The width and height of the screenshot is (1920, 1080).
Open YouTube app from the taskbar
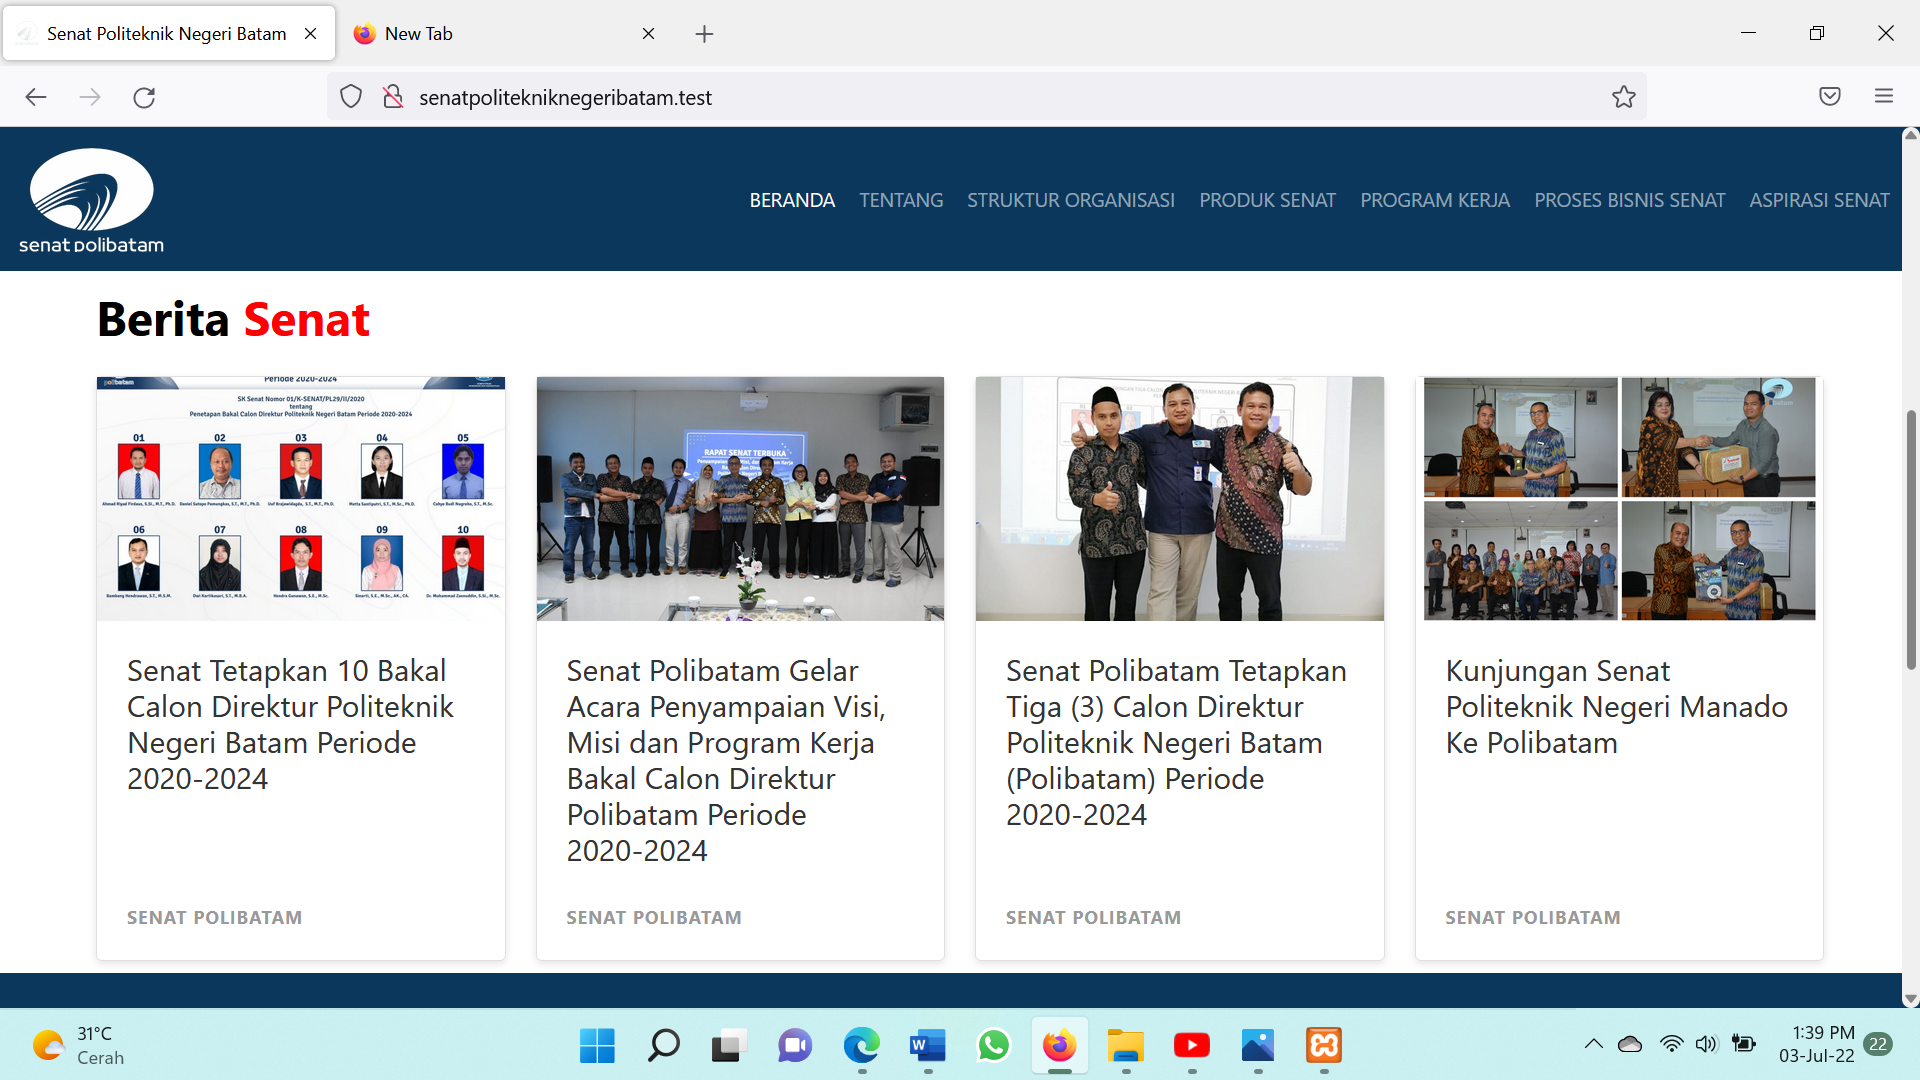click(1191, 1046)
